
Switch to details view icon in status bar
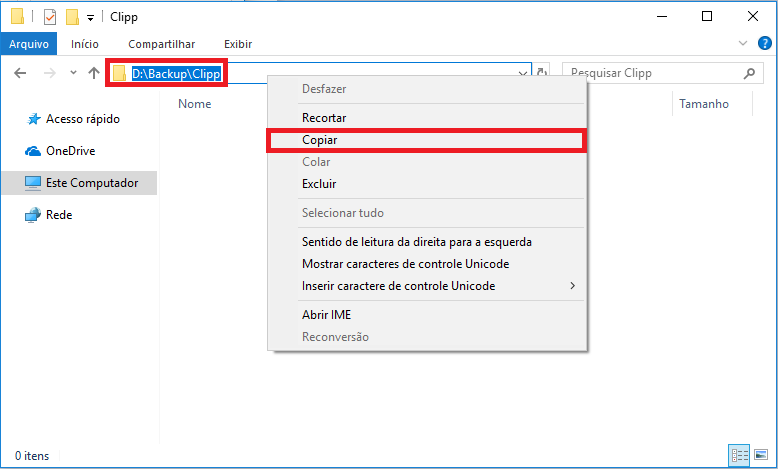pos(740,455)
